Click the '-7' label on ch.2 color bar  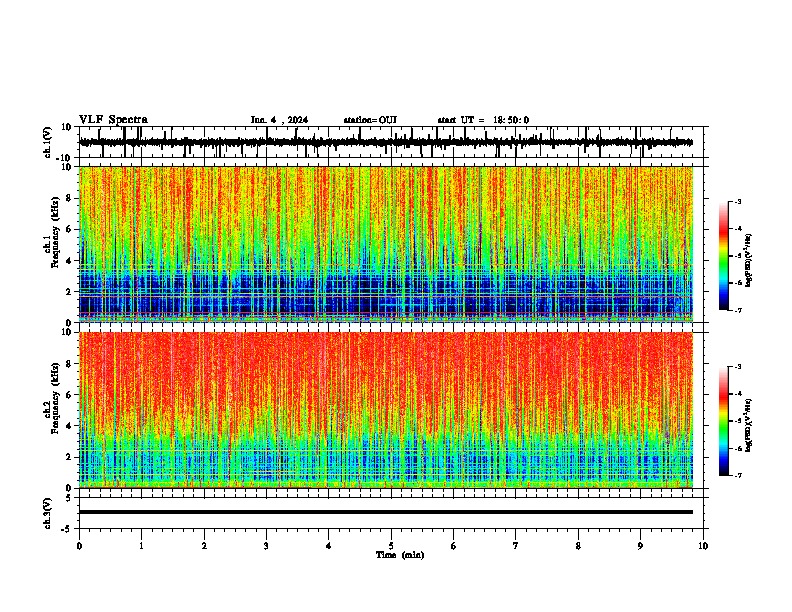click(x=736, y=475)
